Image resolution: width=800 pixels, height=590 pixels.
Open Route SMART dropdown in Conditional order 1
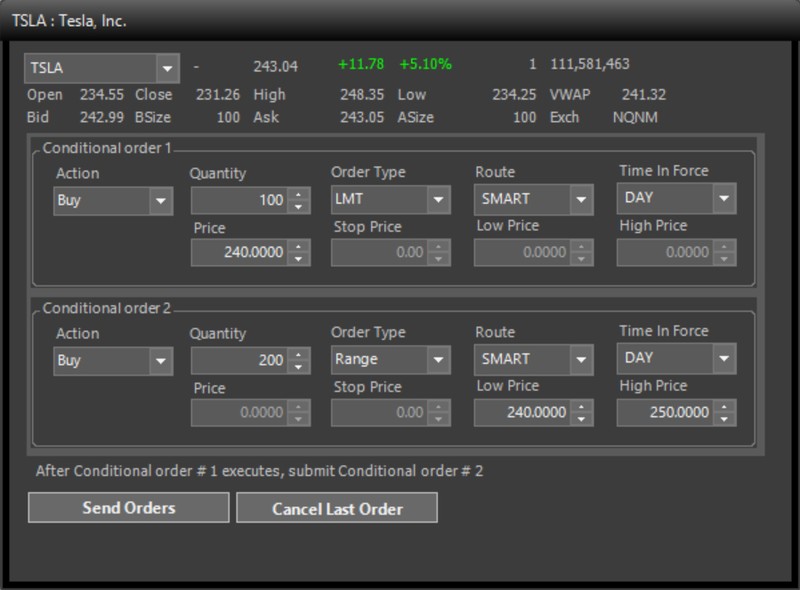581,199
